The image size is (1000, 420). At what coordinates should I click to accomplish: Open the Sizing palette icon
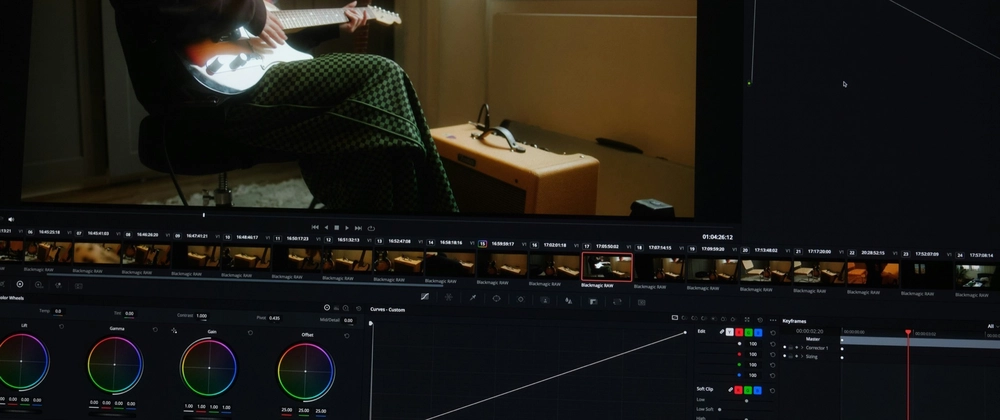click(617, 301)
